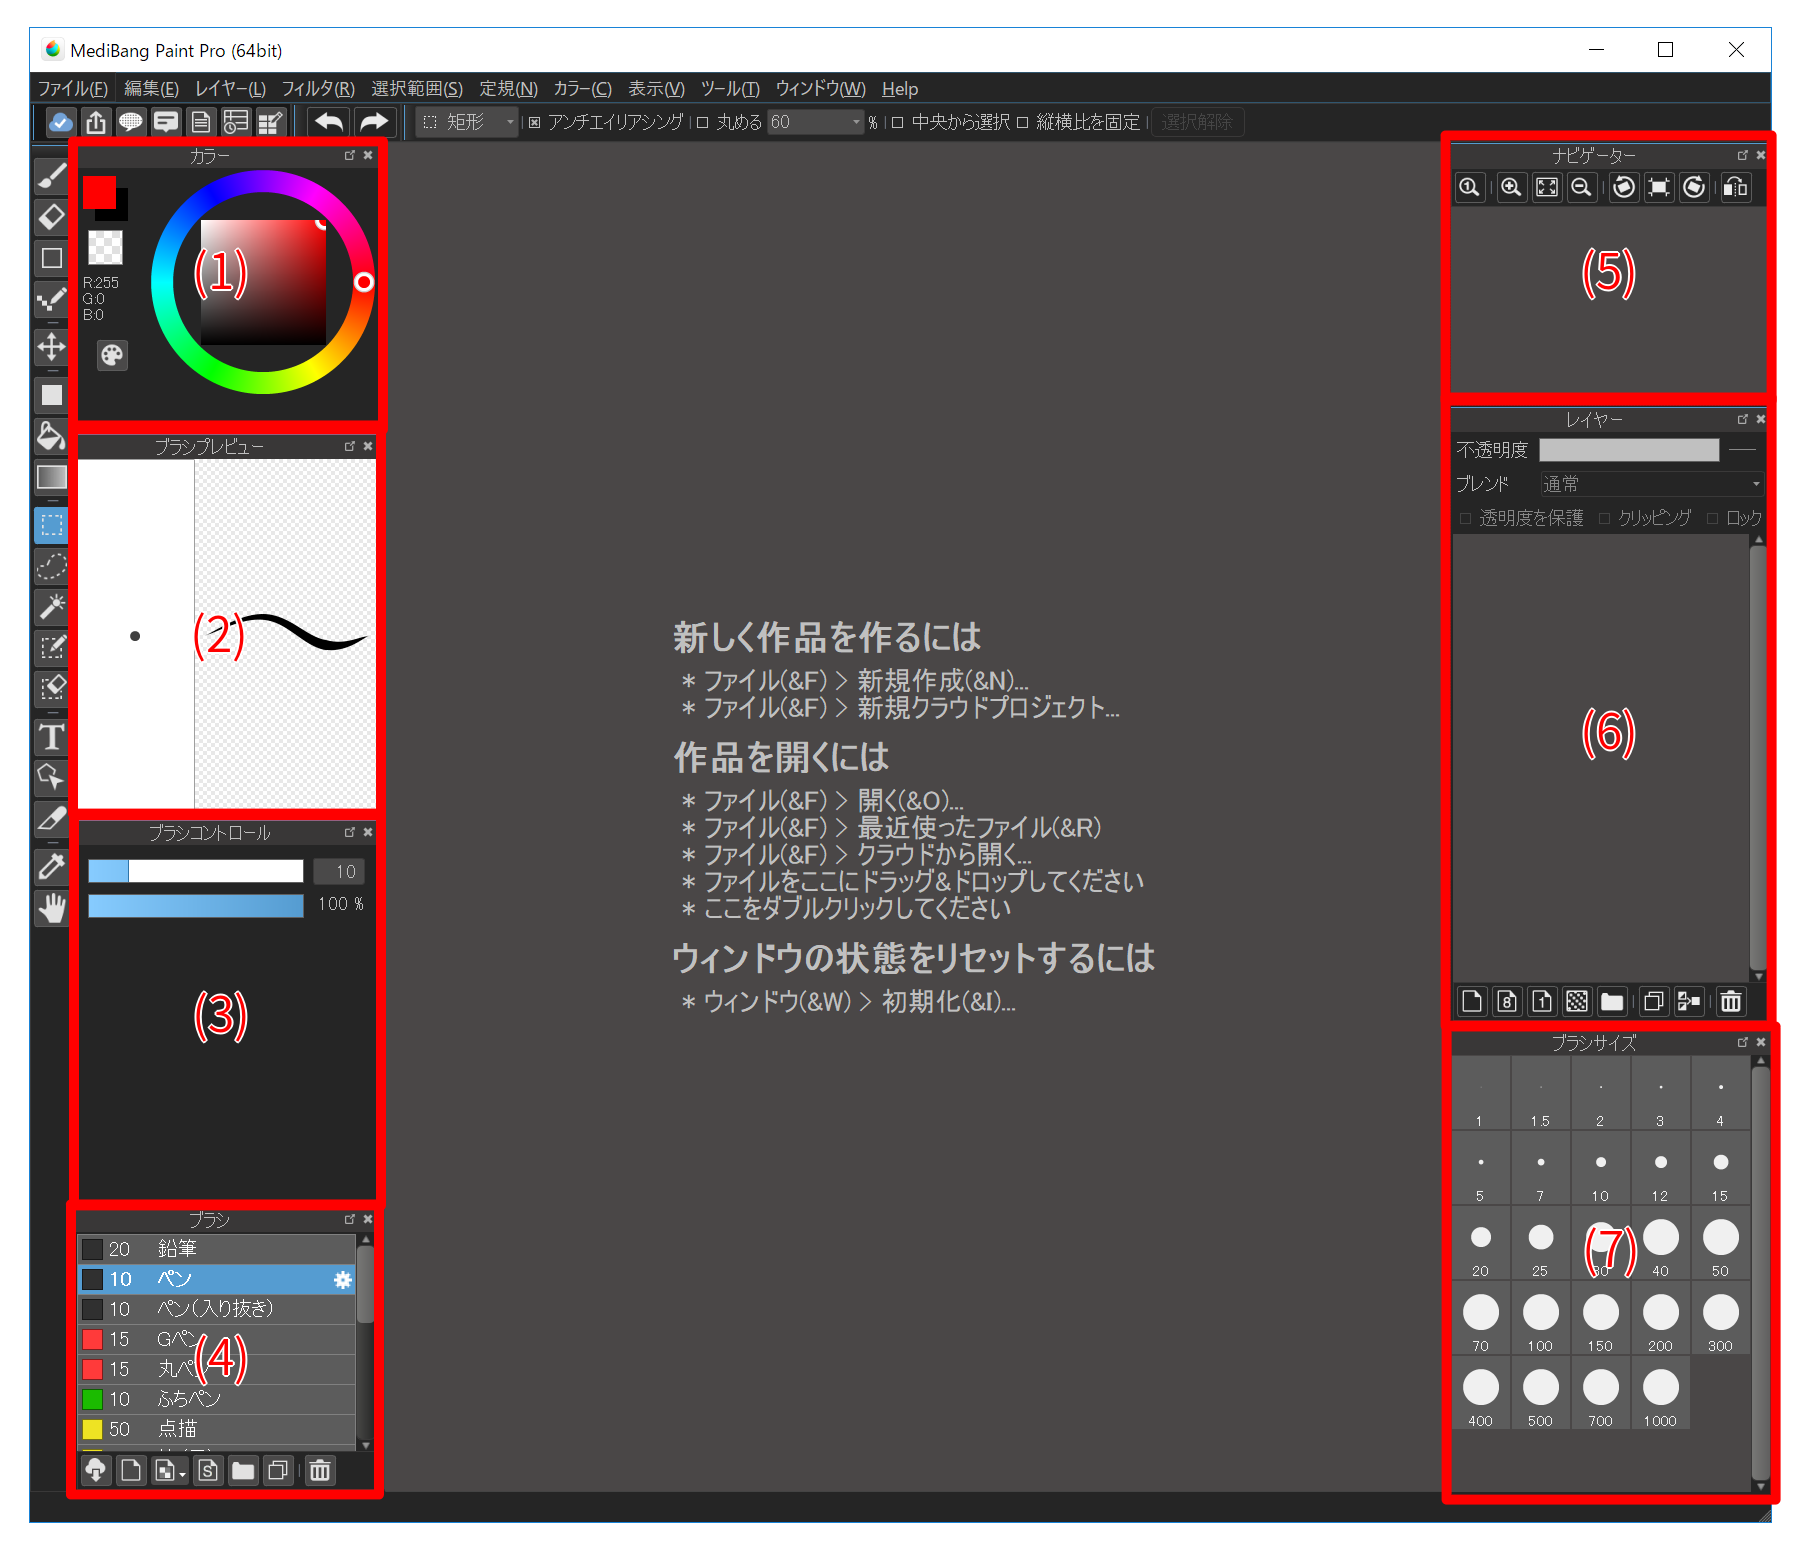Select the Gradient tool

tap(51, 477)
